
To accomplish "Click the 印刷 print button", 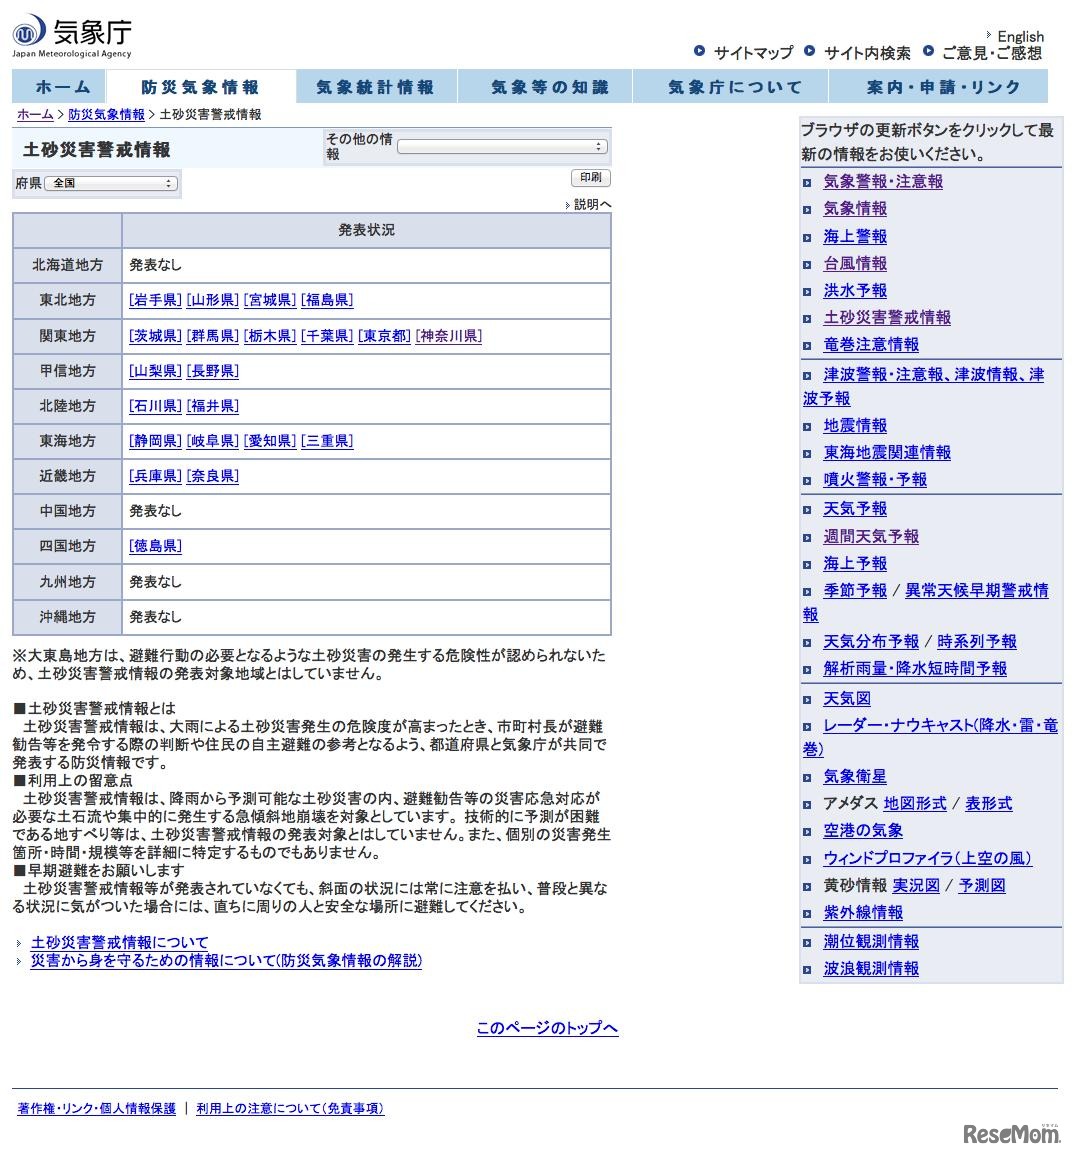I will pos(591,178).
